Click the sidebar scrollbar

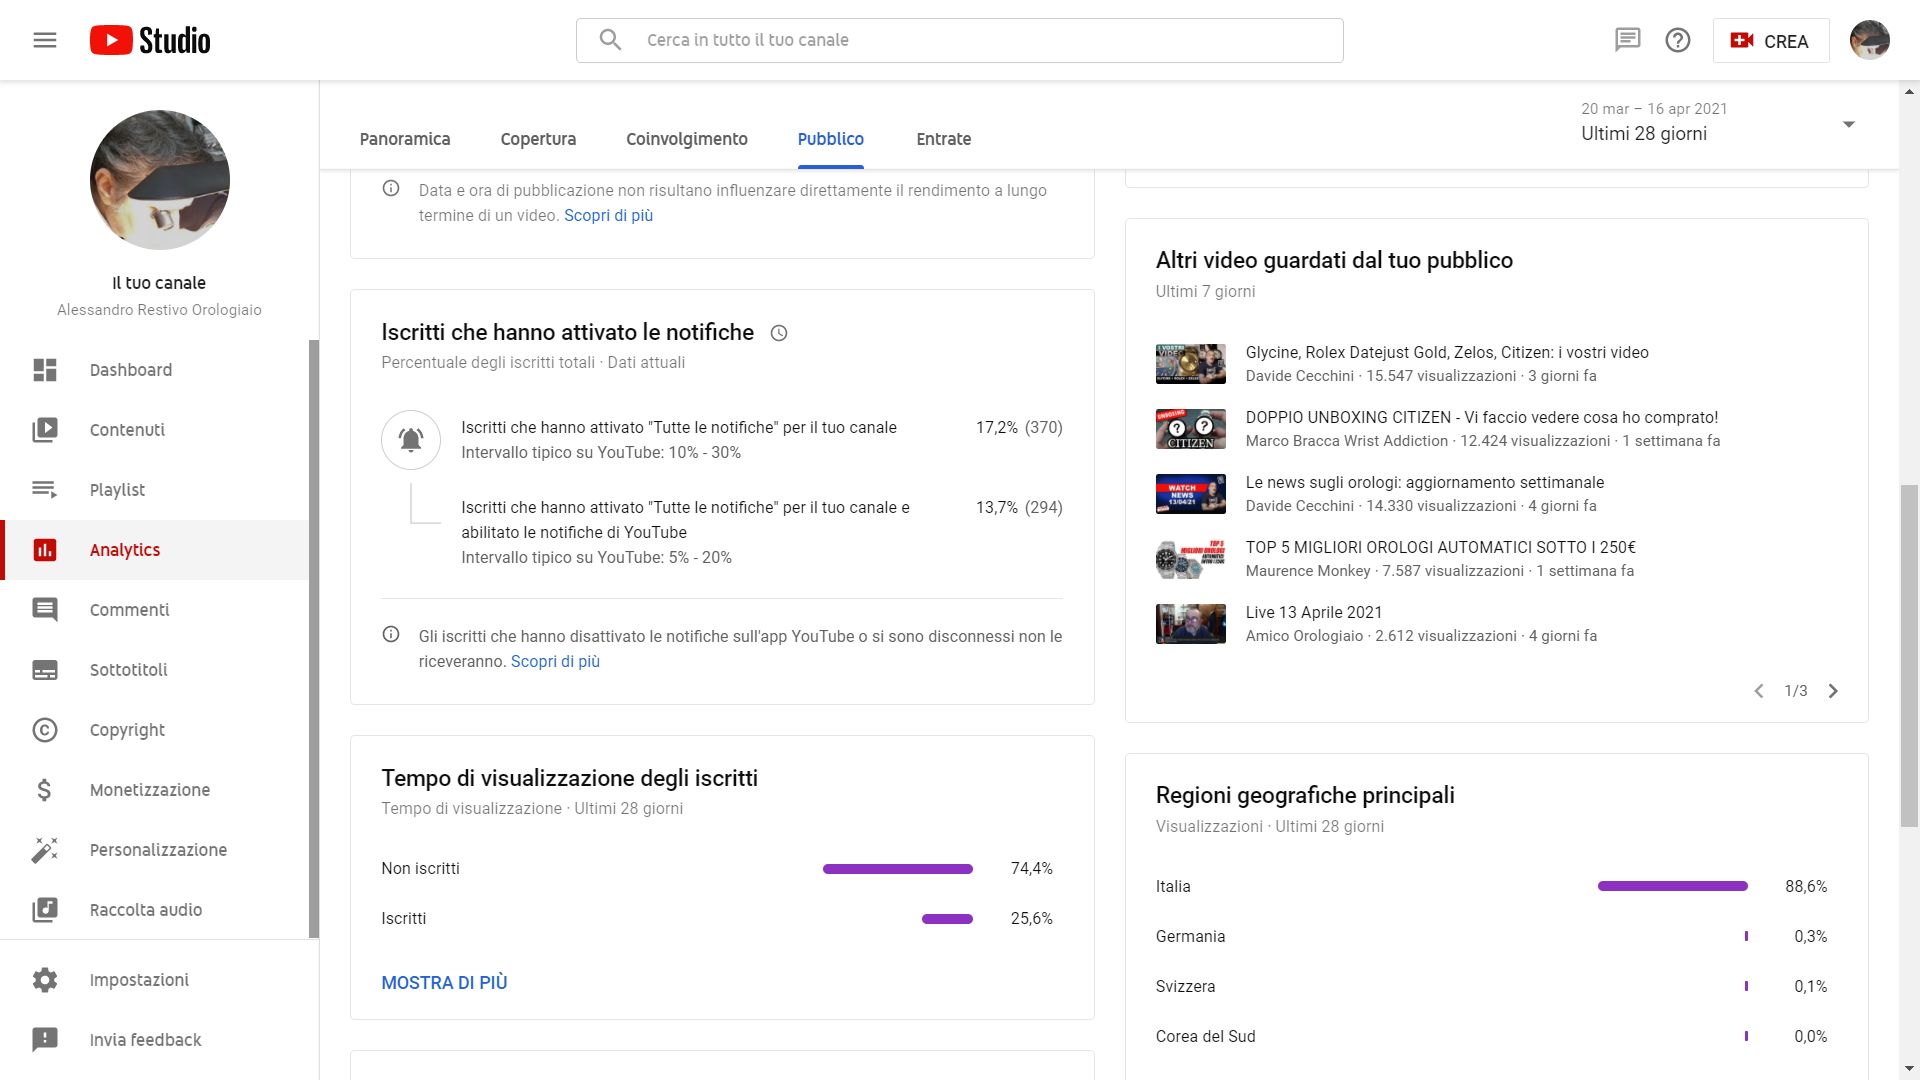pos(314,640)
